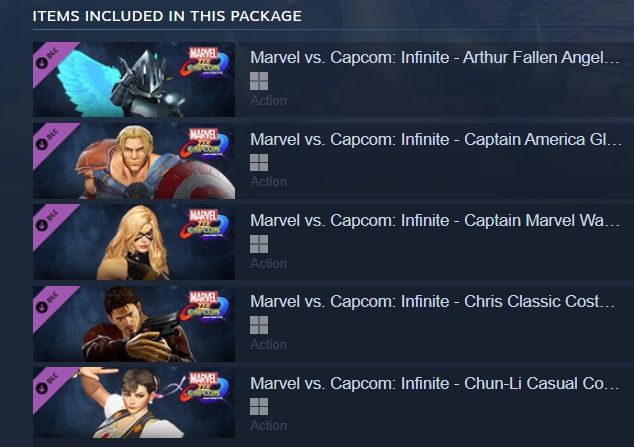
Task: Click Windows icon under Arthur Fallen Angel item
Action: tap(259, 81)
